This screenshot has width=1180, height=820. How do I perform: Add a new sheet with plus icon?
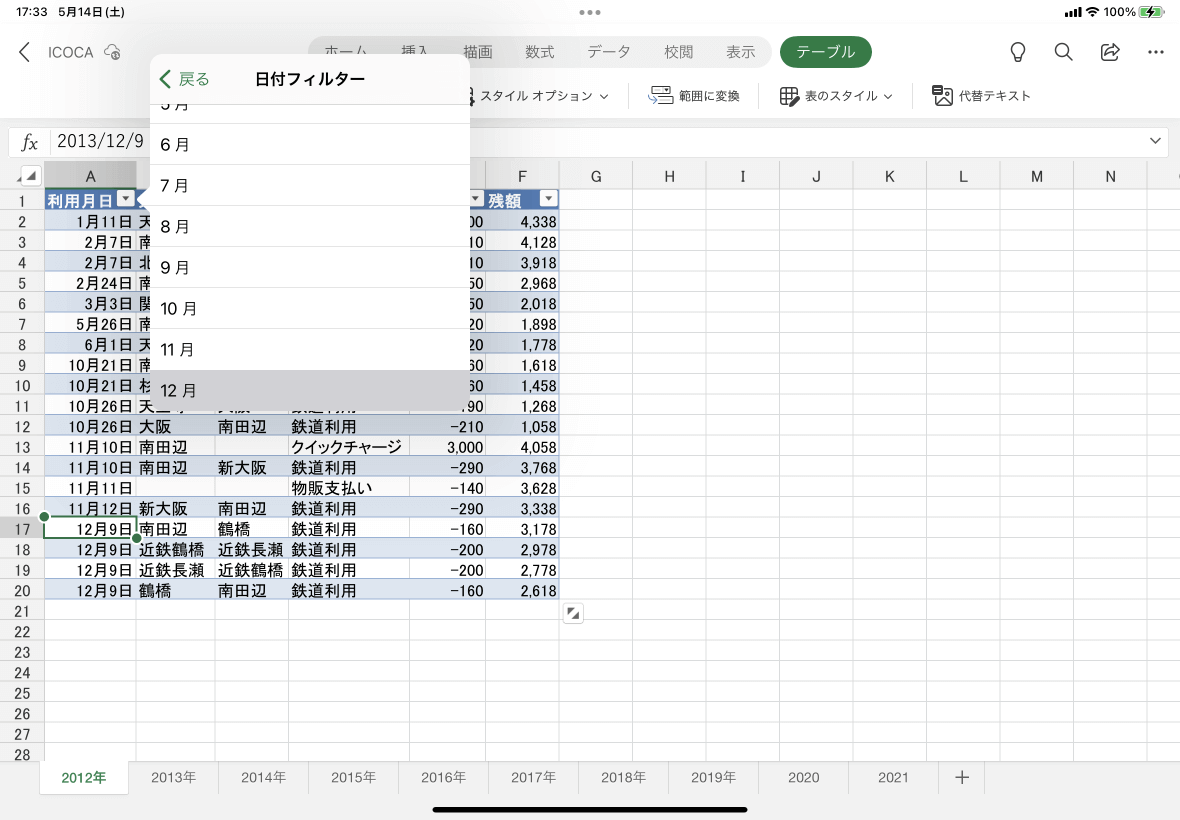coord(962,777)
